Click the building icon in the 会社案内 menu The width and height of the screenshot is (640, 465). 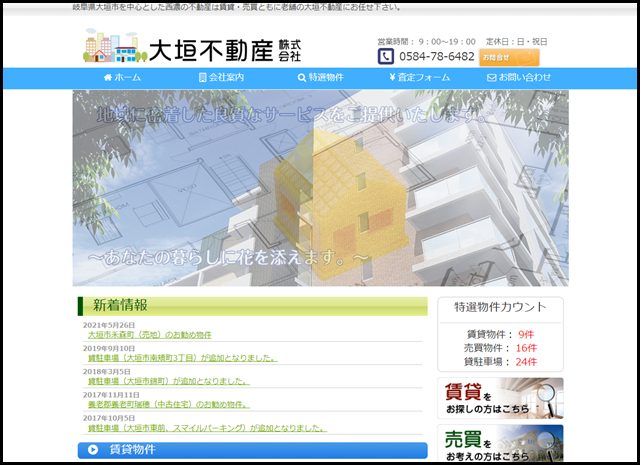(x=202, y=77)
